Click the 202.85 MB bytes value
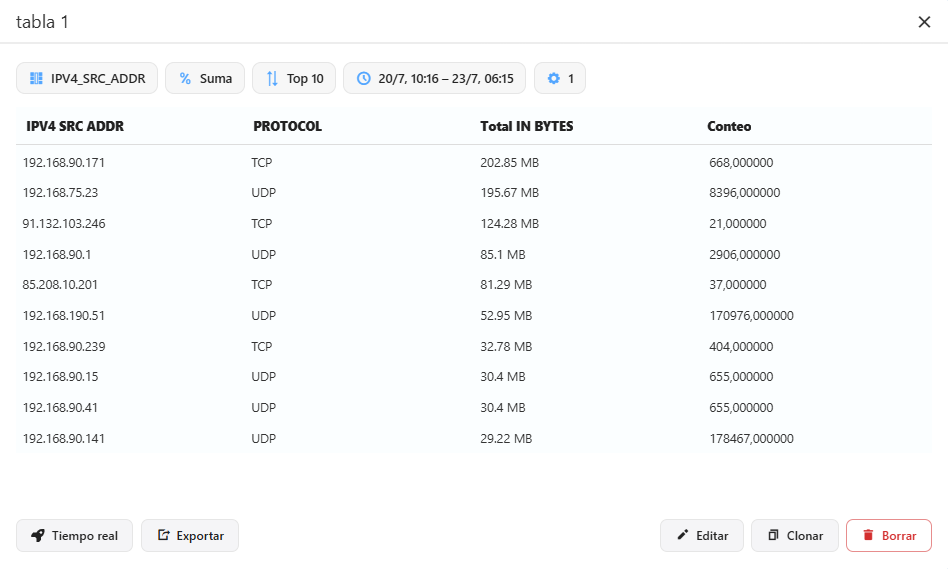Image resolution: width=948 pixels, height=569 pixels. [510, 163]
